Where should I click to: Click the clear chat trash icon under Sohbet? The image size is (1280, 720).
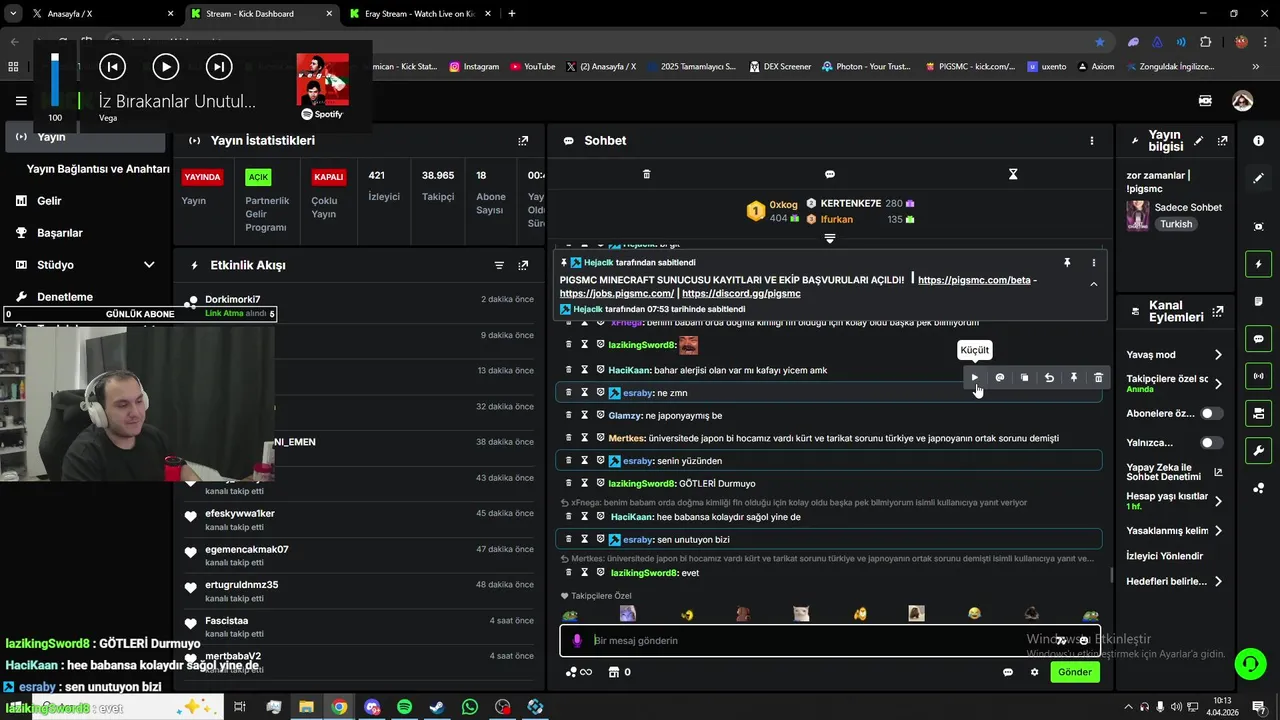click(646, 174)
